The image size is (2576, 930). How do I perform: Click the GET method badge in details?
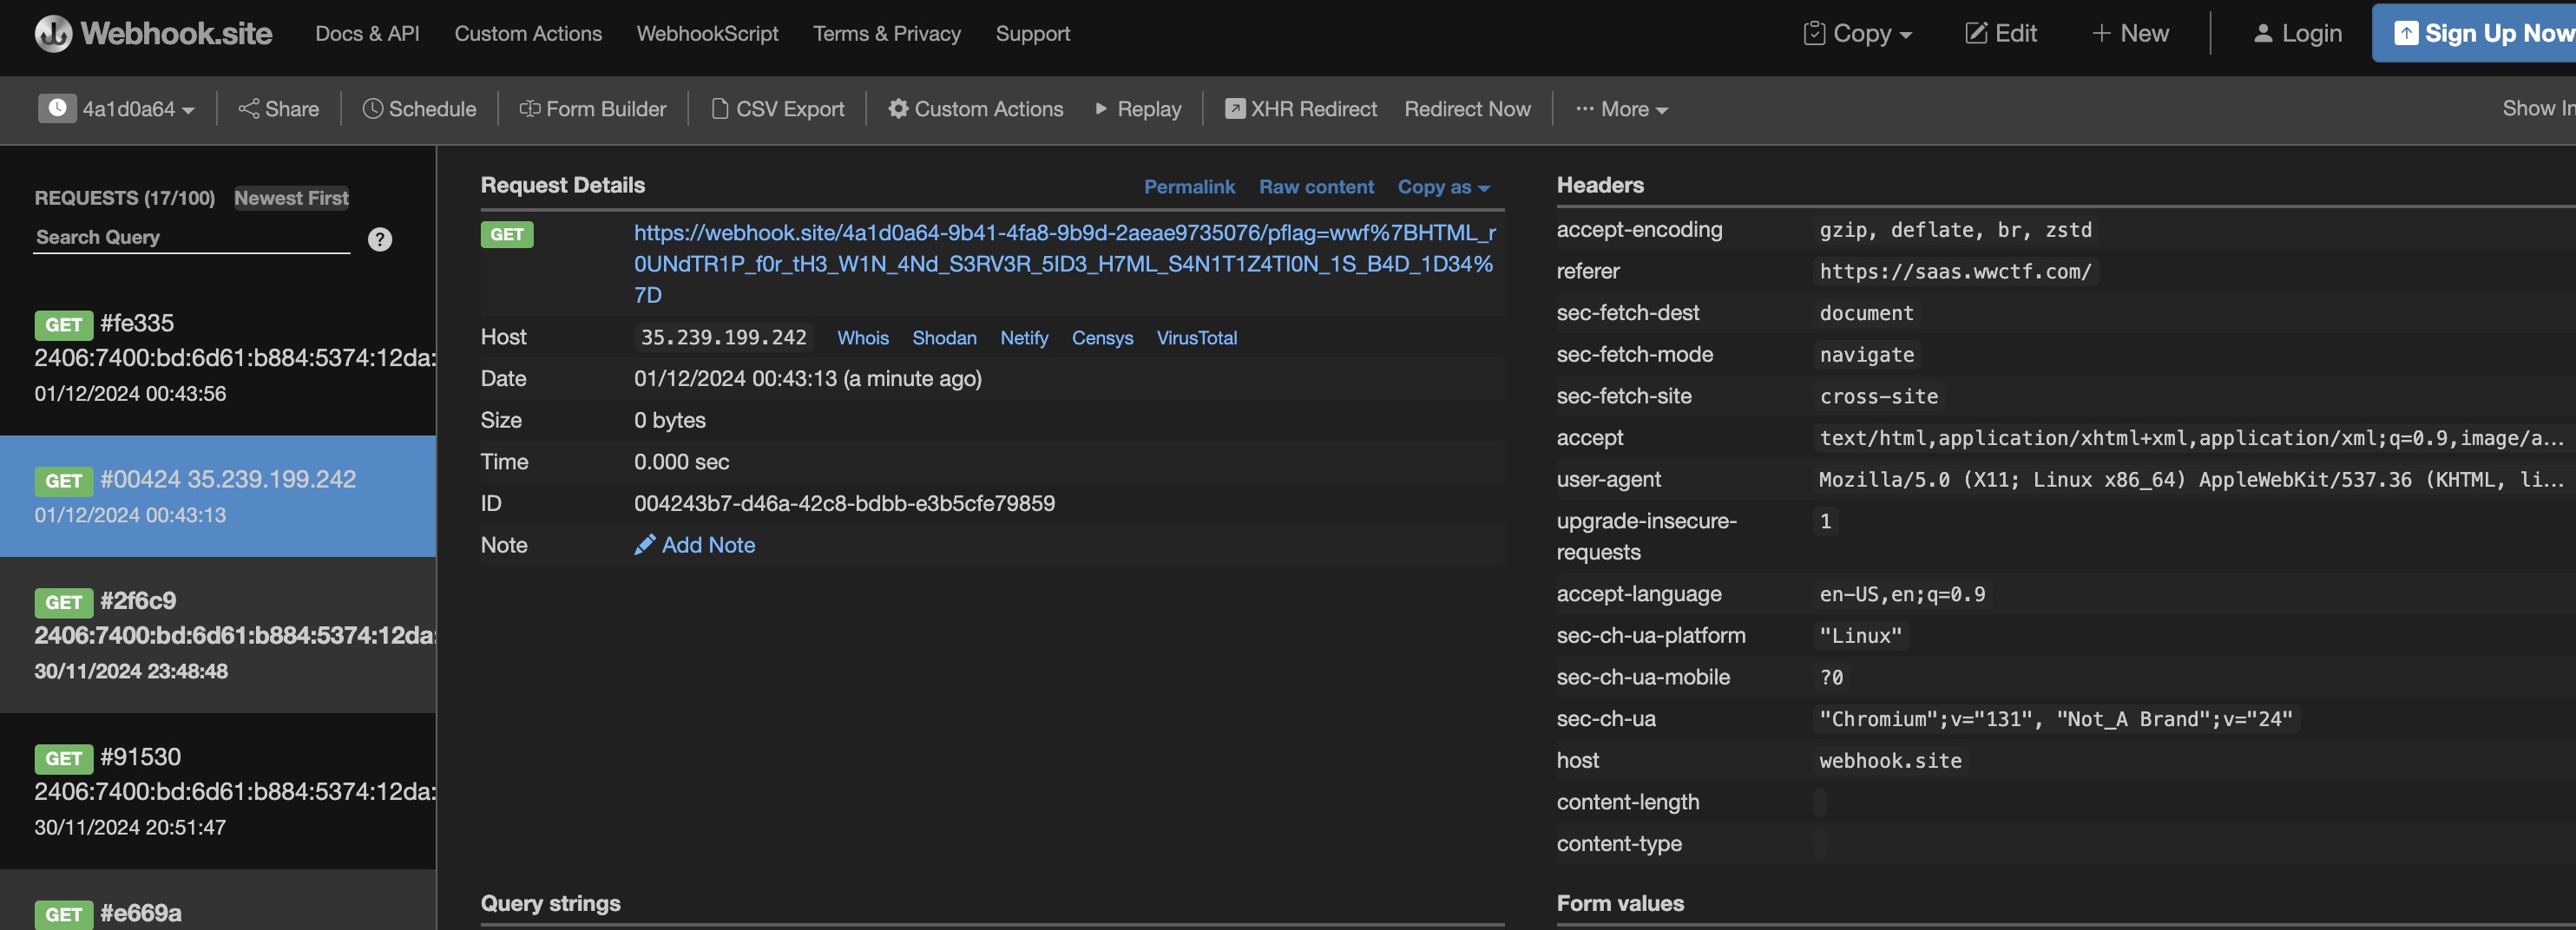click(x=507, y=234)
